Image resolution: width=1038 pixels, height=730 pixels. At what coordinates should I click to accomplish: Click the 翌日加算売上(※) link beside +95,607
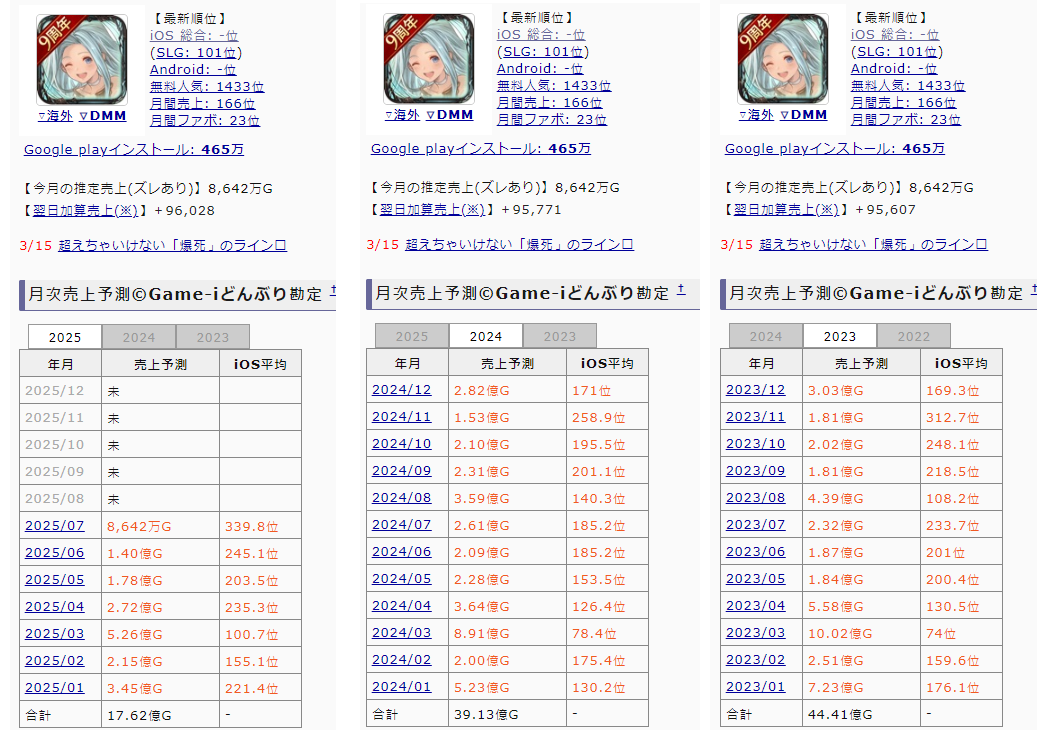point(786,210)
